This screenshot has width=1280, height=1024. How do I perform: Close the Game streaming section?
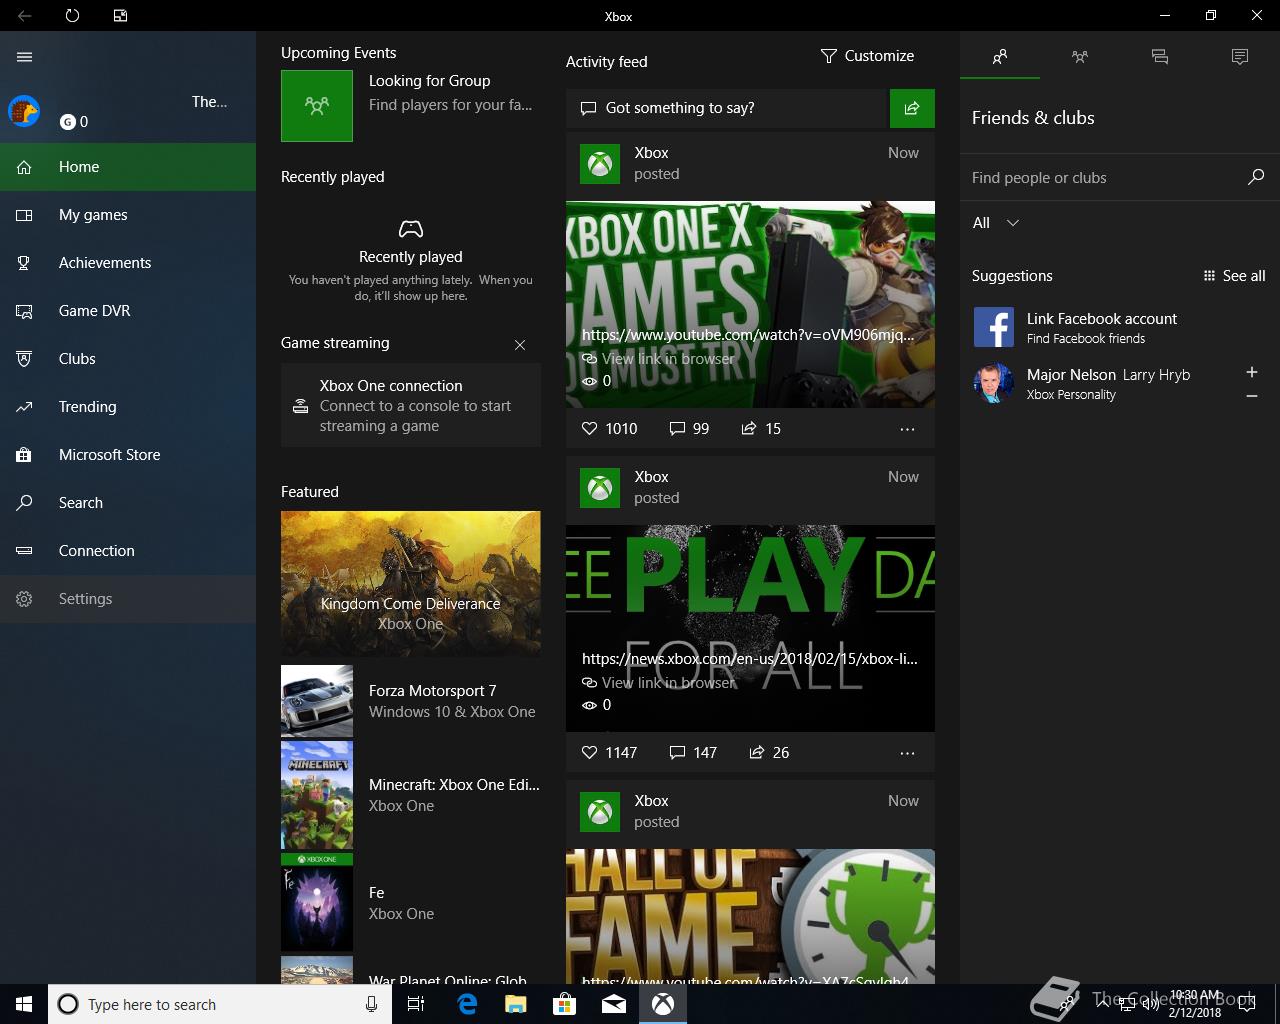(x=520, y=345)
